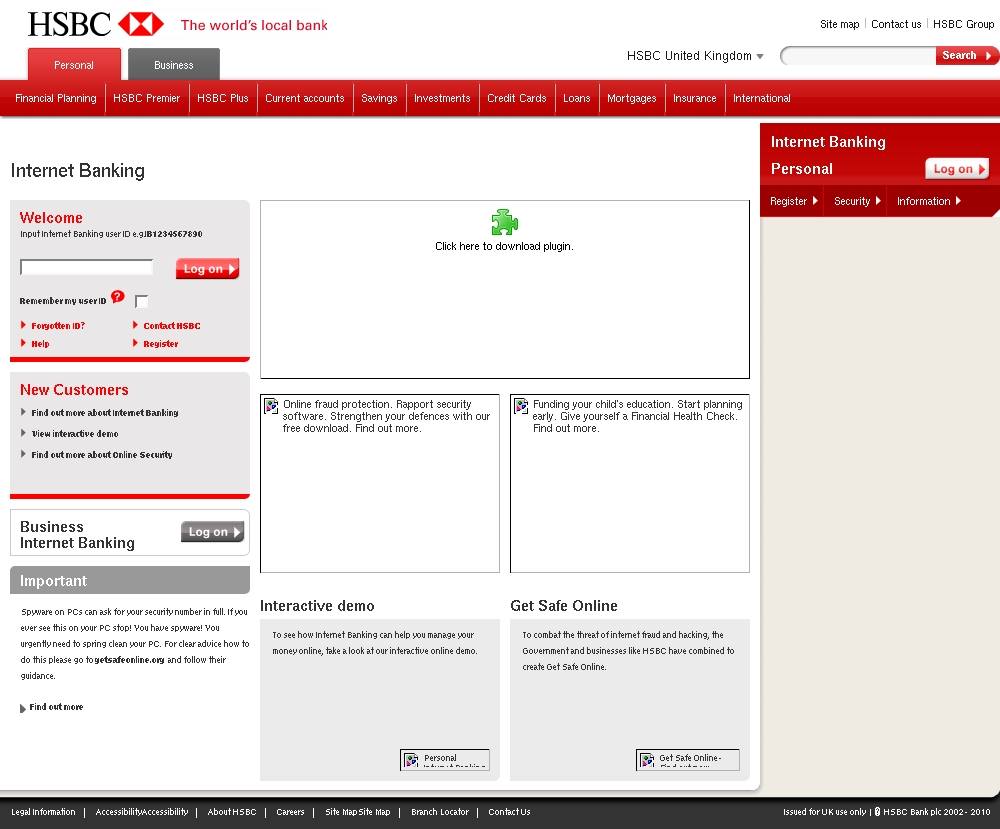Screen dimensions: 1000x829
Task: Click the Help link in Welcome box
Action: [x=40, y=343]
